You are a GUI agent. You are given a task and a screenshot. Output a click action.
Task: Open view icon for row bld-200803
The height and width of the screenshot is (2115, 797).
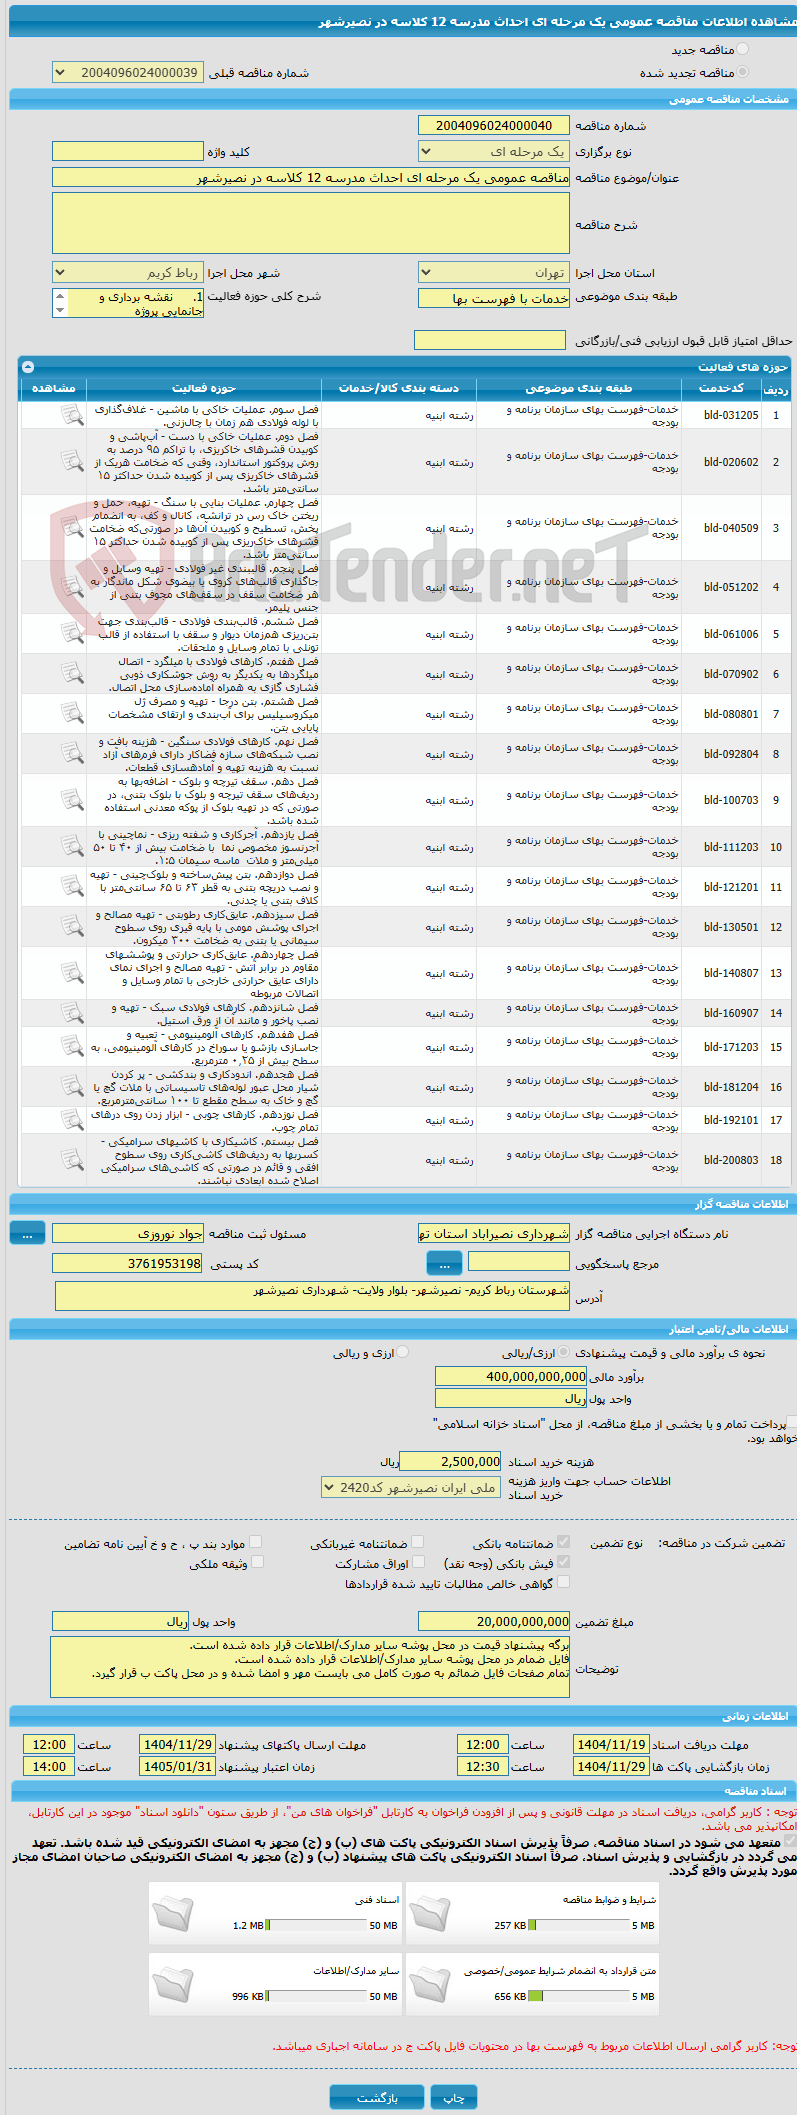tap(71, 1159)
